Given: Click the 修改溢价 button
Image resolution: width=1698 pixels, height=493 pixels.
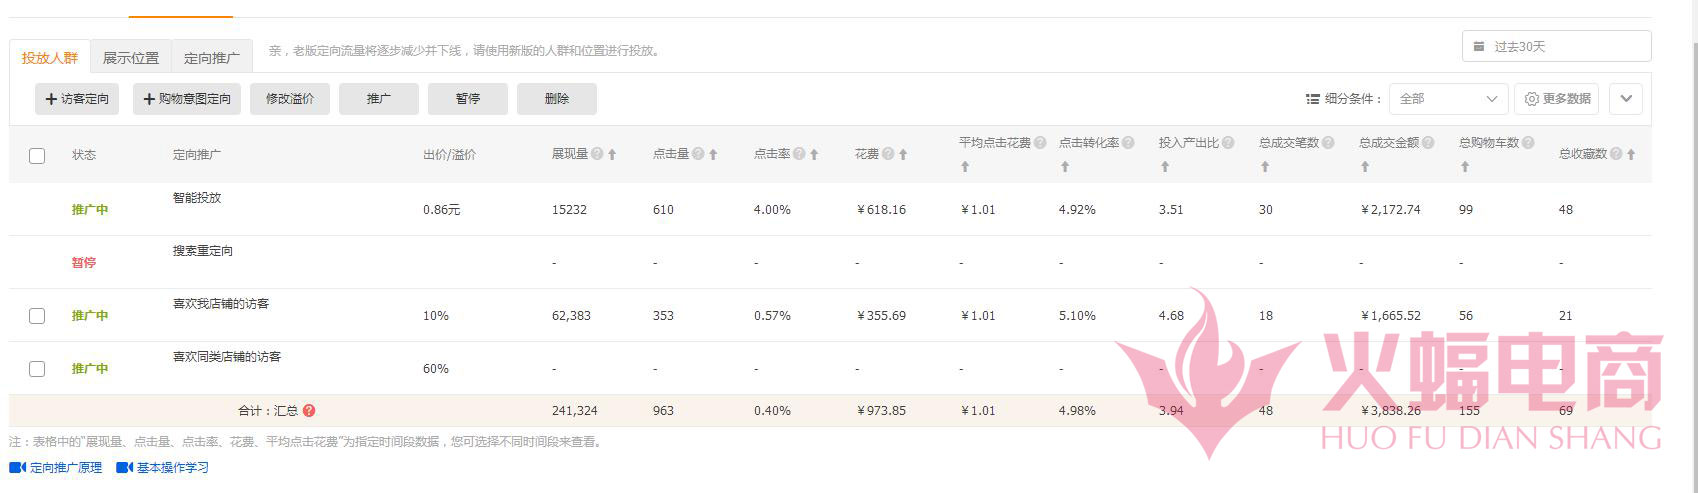Looking at the screenshot, I should 290,99.
